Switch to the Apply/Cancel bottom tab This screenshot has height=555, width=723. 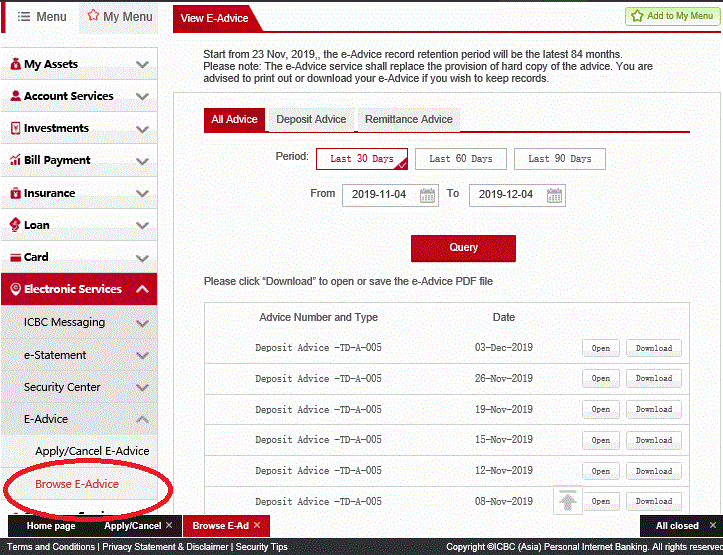click(x=132, y=526)
